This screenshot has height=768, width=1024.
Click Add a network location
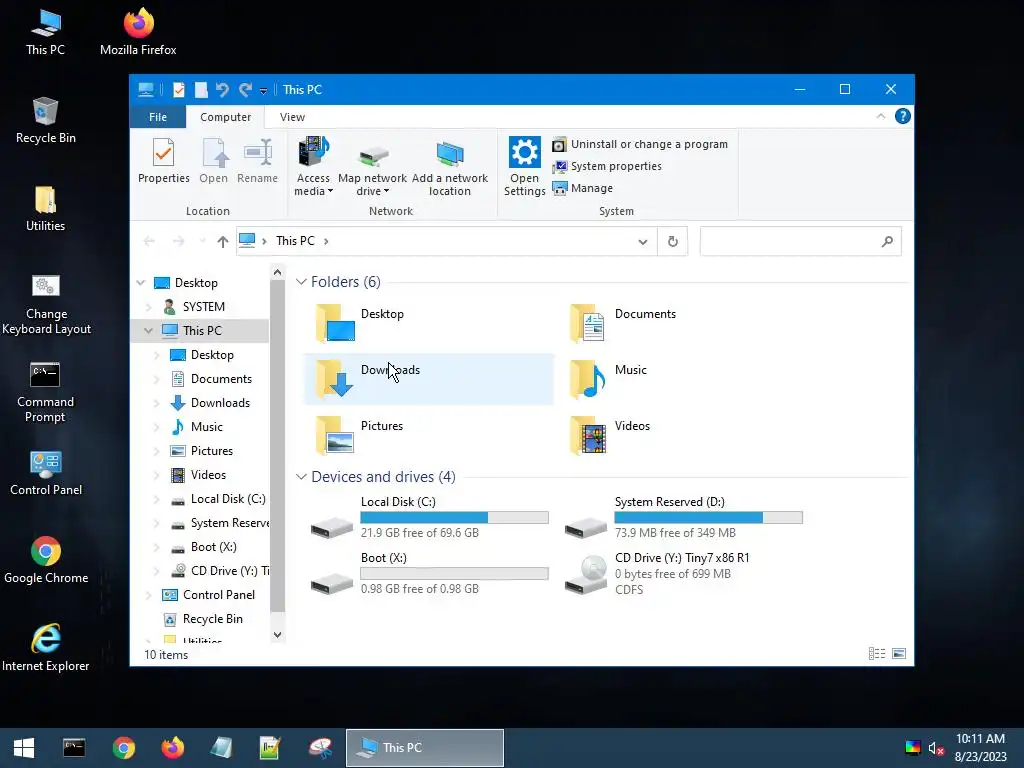tap(449, 167)
